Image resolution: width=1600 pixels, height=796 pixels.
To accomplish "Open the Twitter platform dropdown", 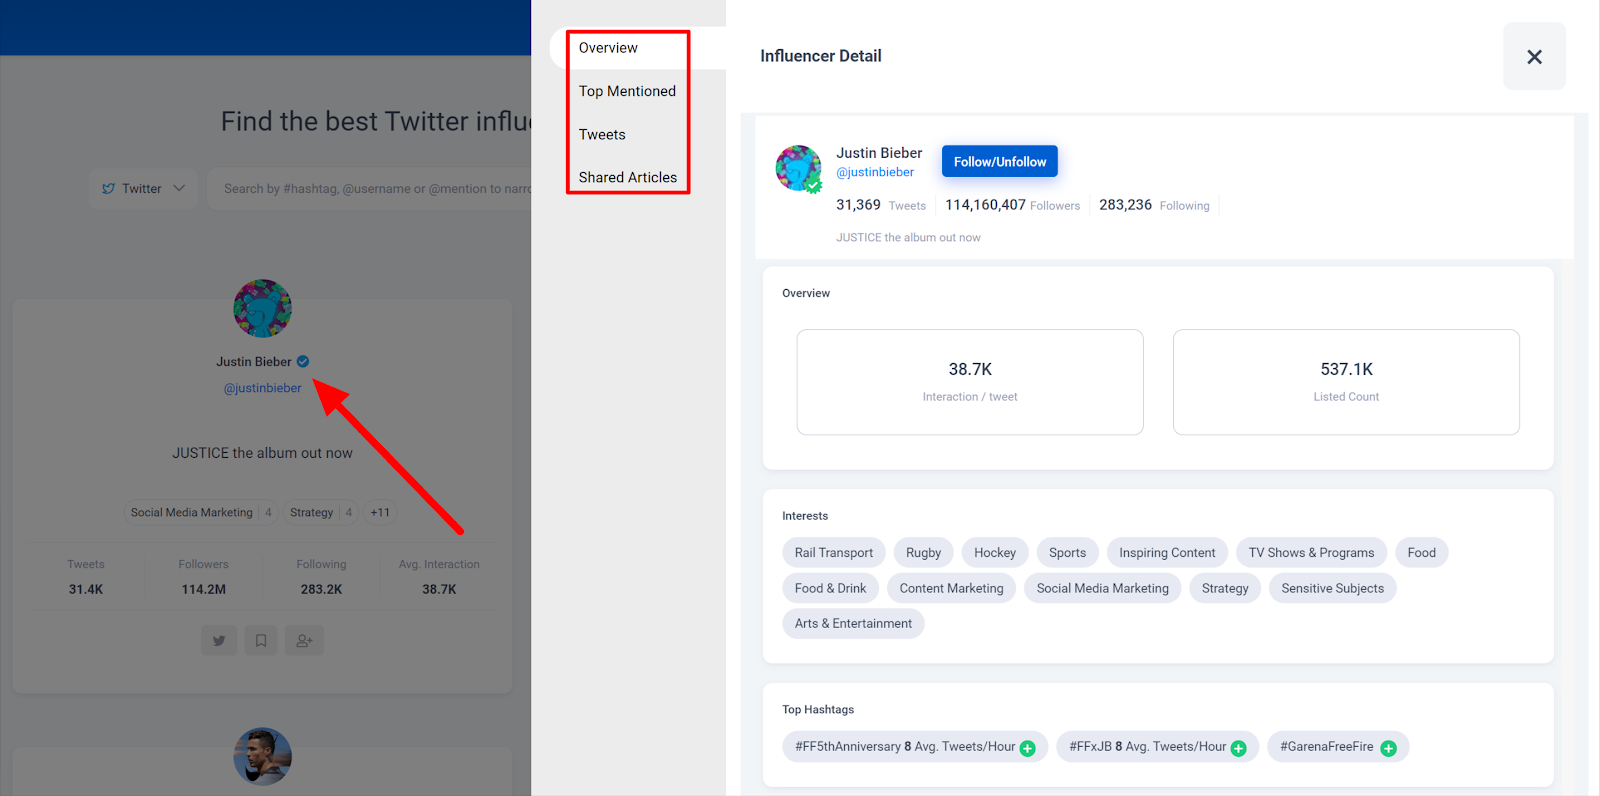I will point(145,188).
